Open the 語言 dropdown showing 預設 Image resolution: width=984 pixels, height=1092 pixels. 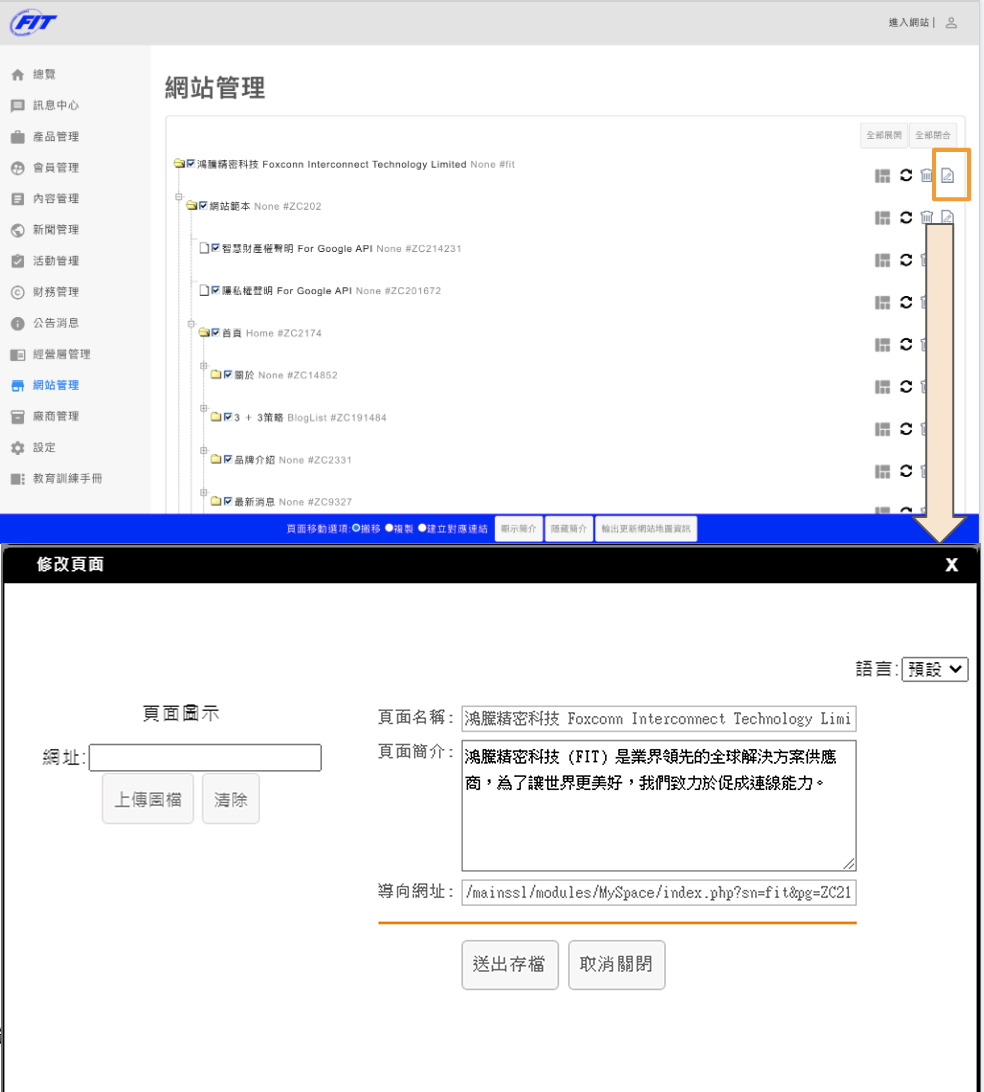pos(935,669)
